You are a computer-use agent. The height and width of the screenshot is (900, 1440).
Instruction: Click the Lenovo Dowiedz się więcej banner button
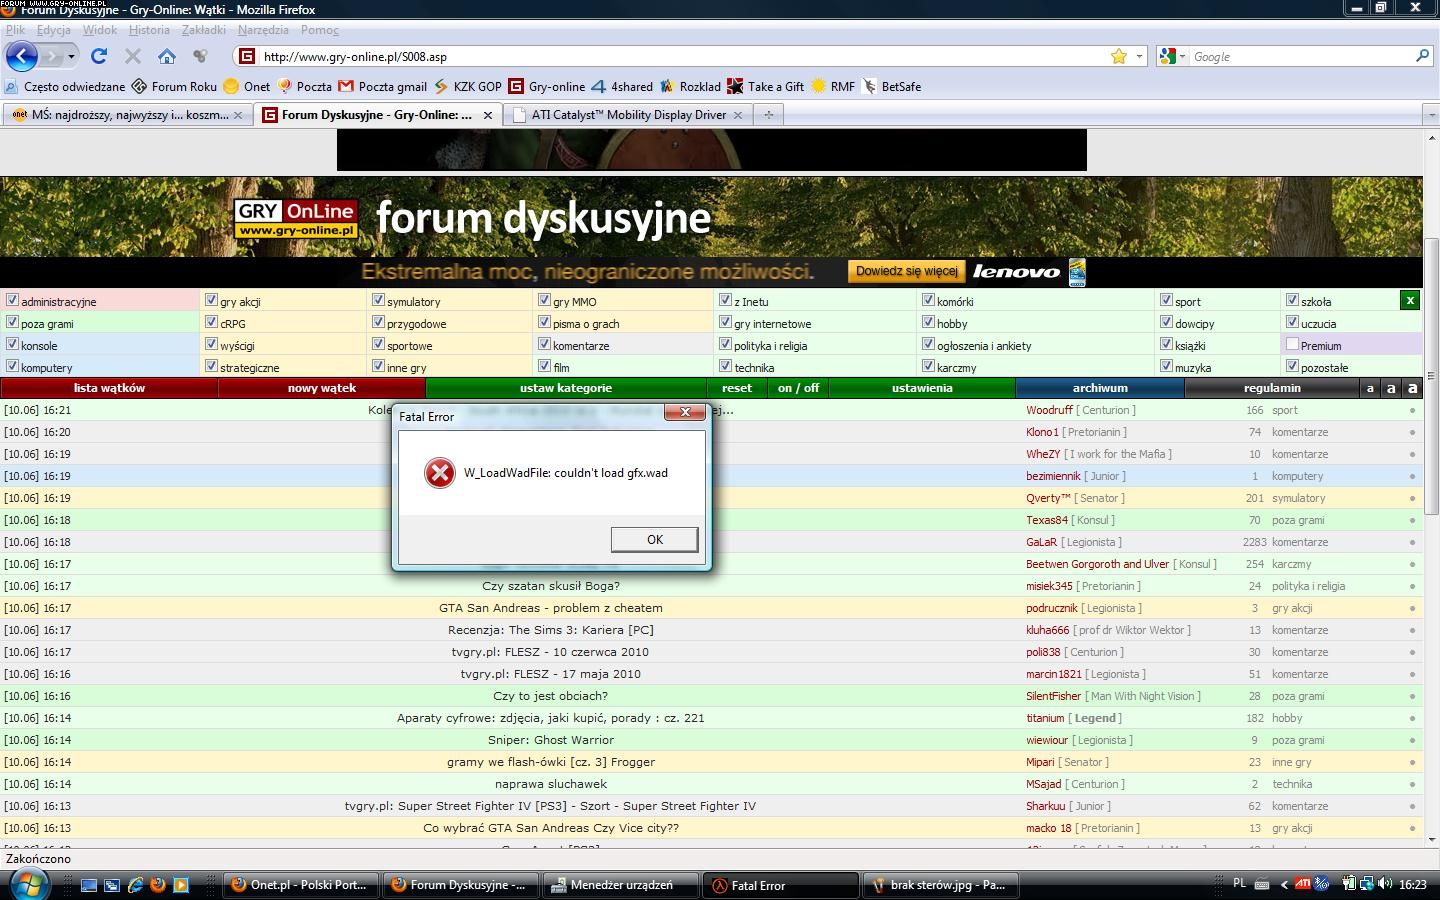(906, 271)
